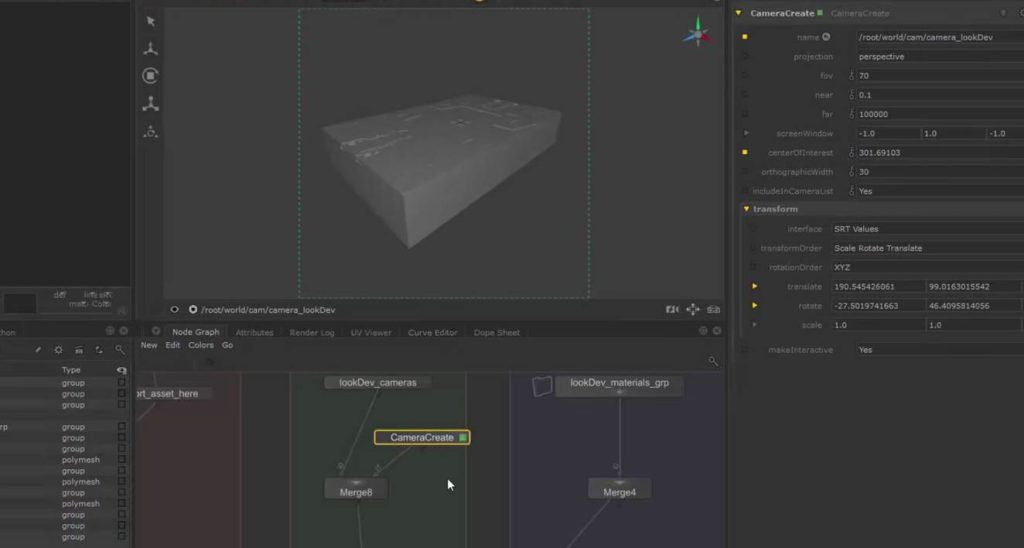Click the viewer orientation axis gizmo
This screenshot has width=1024, height=548.
[697, 33]
